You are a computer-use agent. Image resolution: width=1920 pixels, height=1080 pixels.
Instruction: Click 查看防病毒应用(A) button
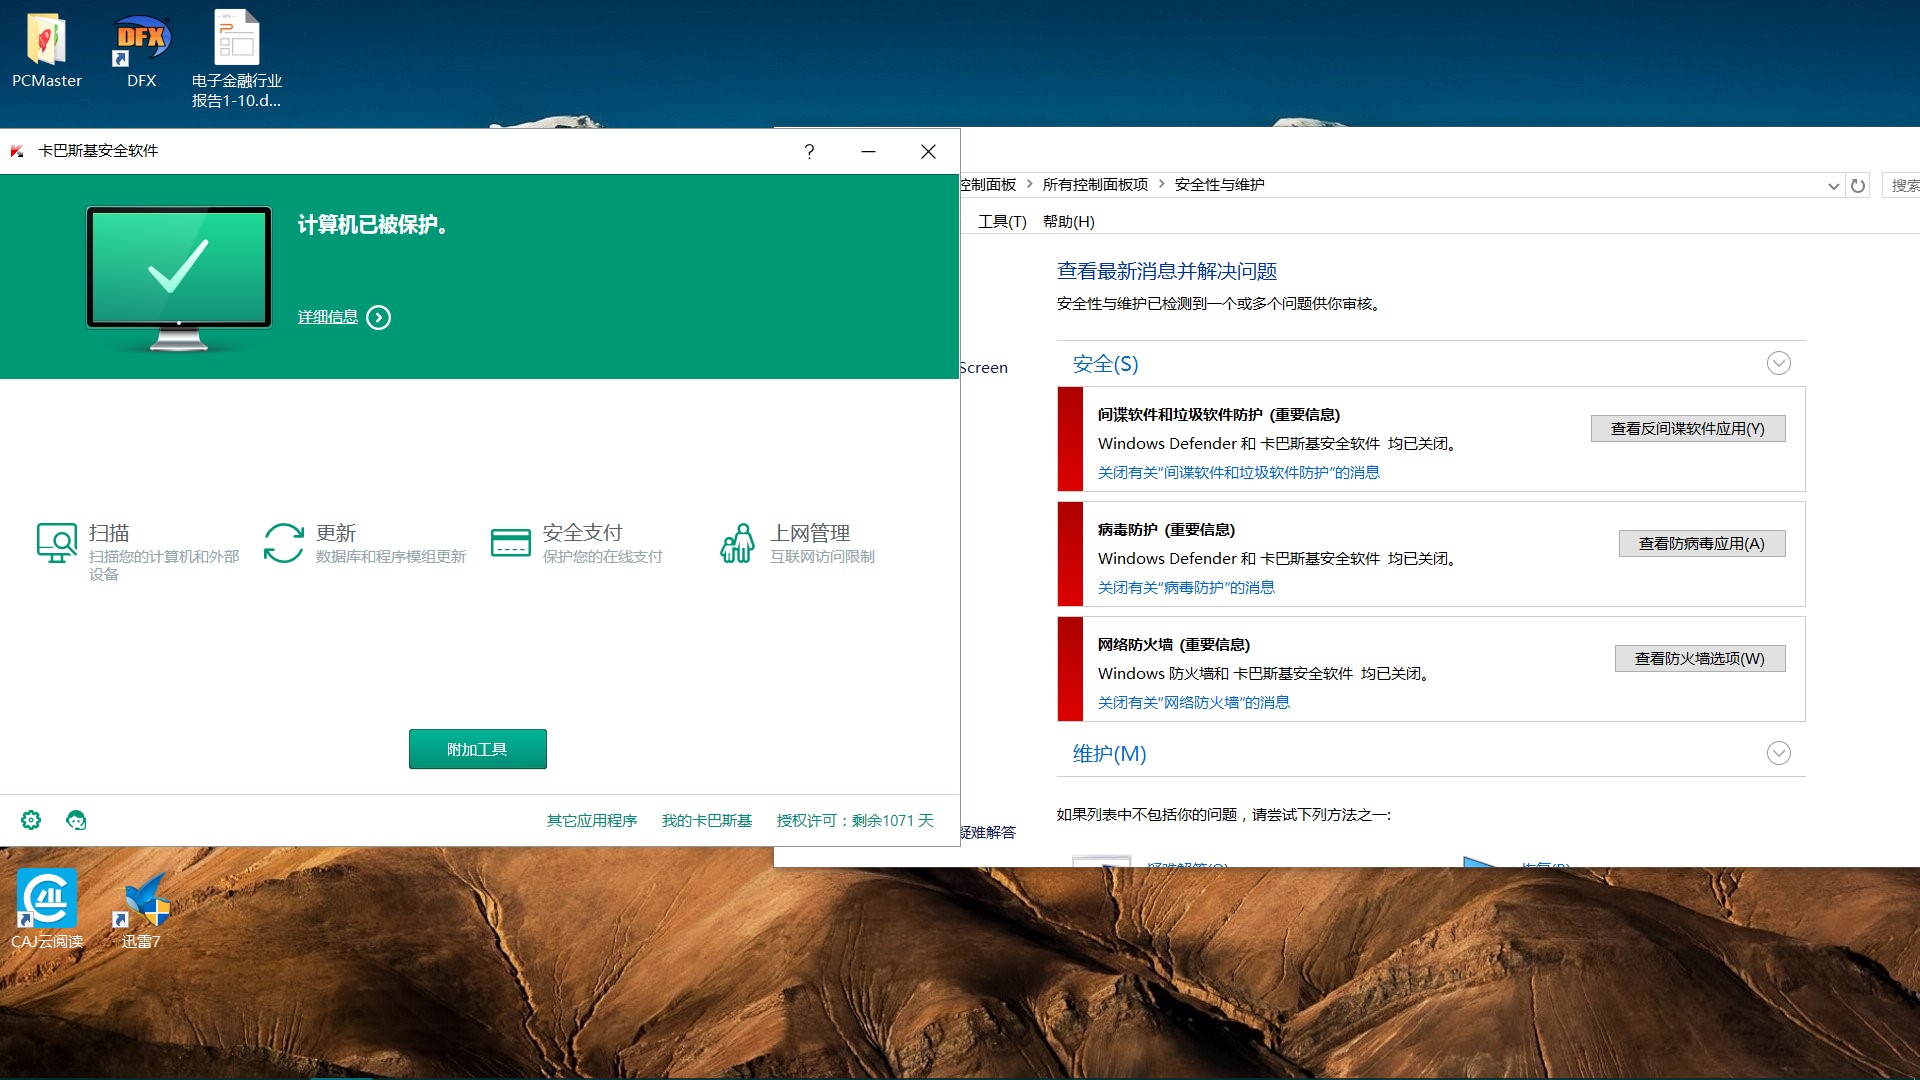point(1701,543)
